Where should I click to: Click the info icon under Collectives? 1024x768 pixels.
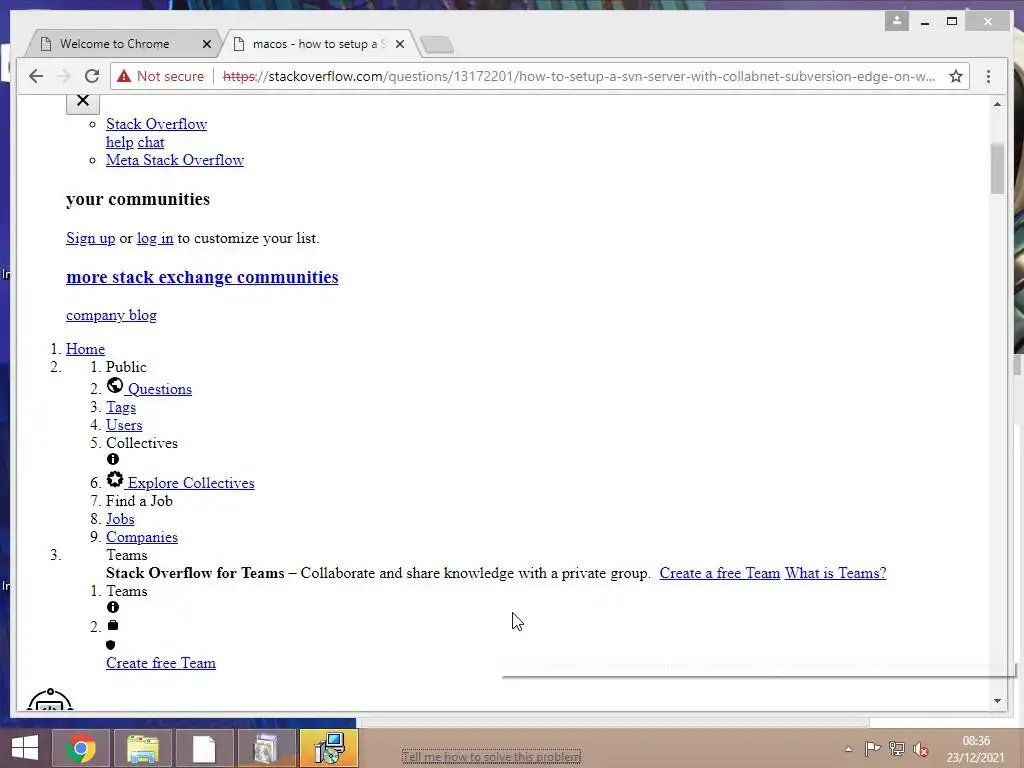point(113,460)
